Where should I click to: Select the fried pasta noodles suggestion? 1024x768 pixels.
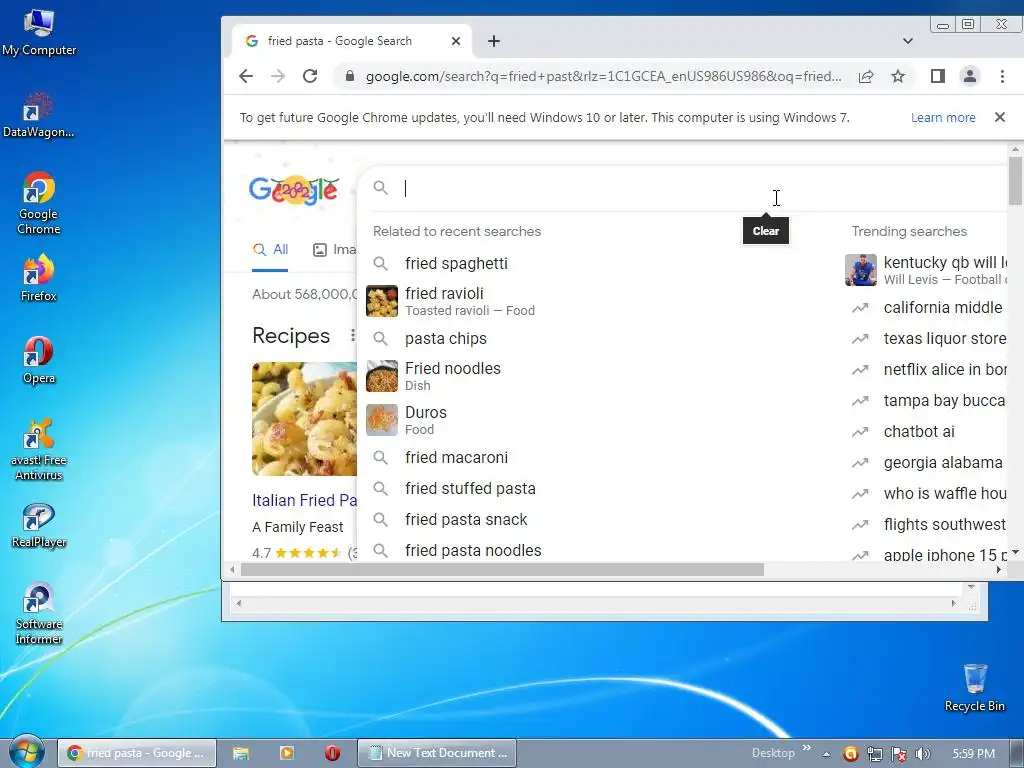click(x=473, y=551)
